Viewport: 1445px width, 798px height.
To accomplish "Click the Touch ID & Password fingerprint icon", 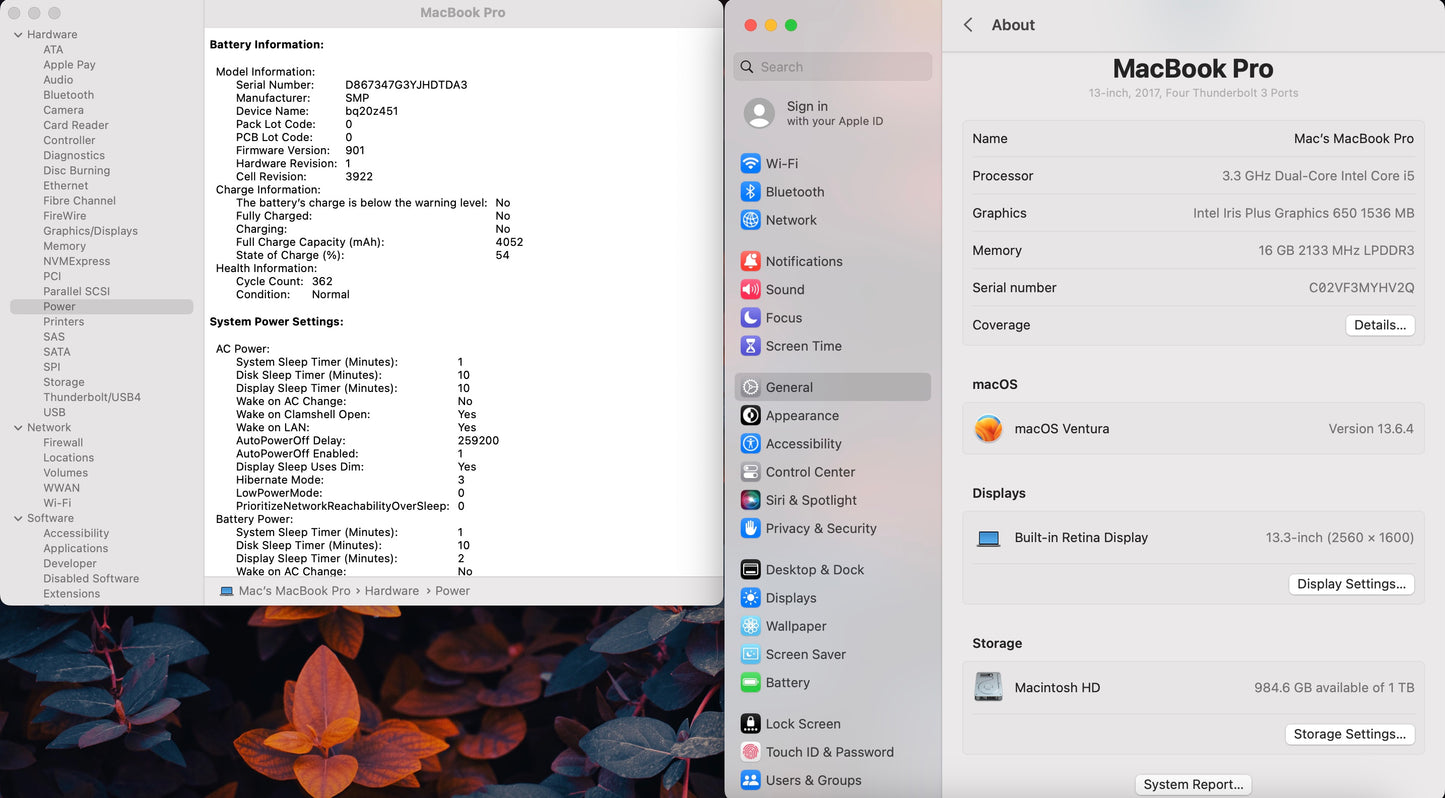I will coord(750,752).
